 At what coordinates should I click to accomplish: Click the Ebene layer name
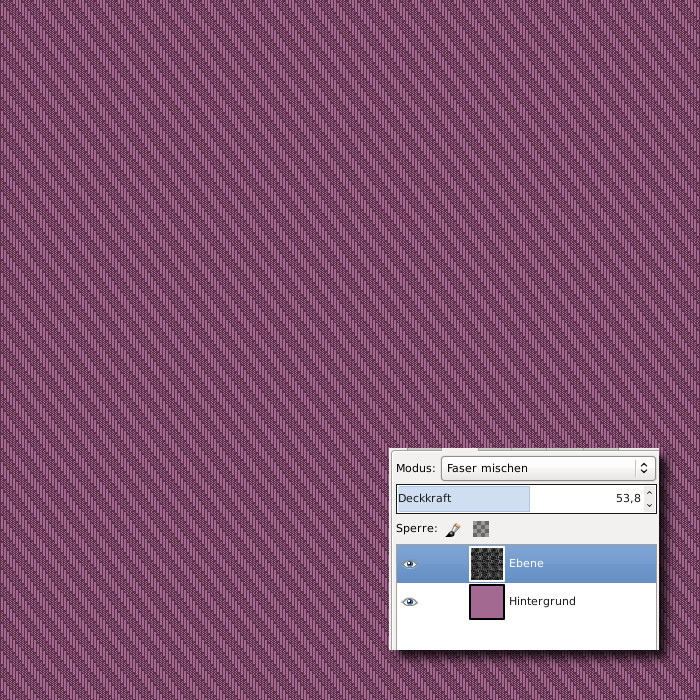[526, 564]
